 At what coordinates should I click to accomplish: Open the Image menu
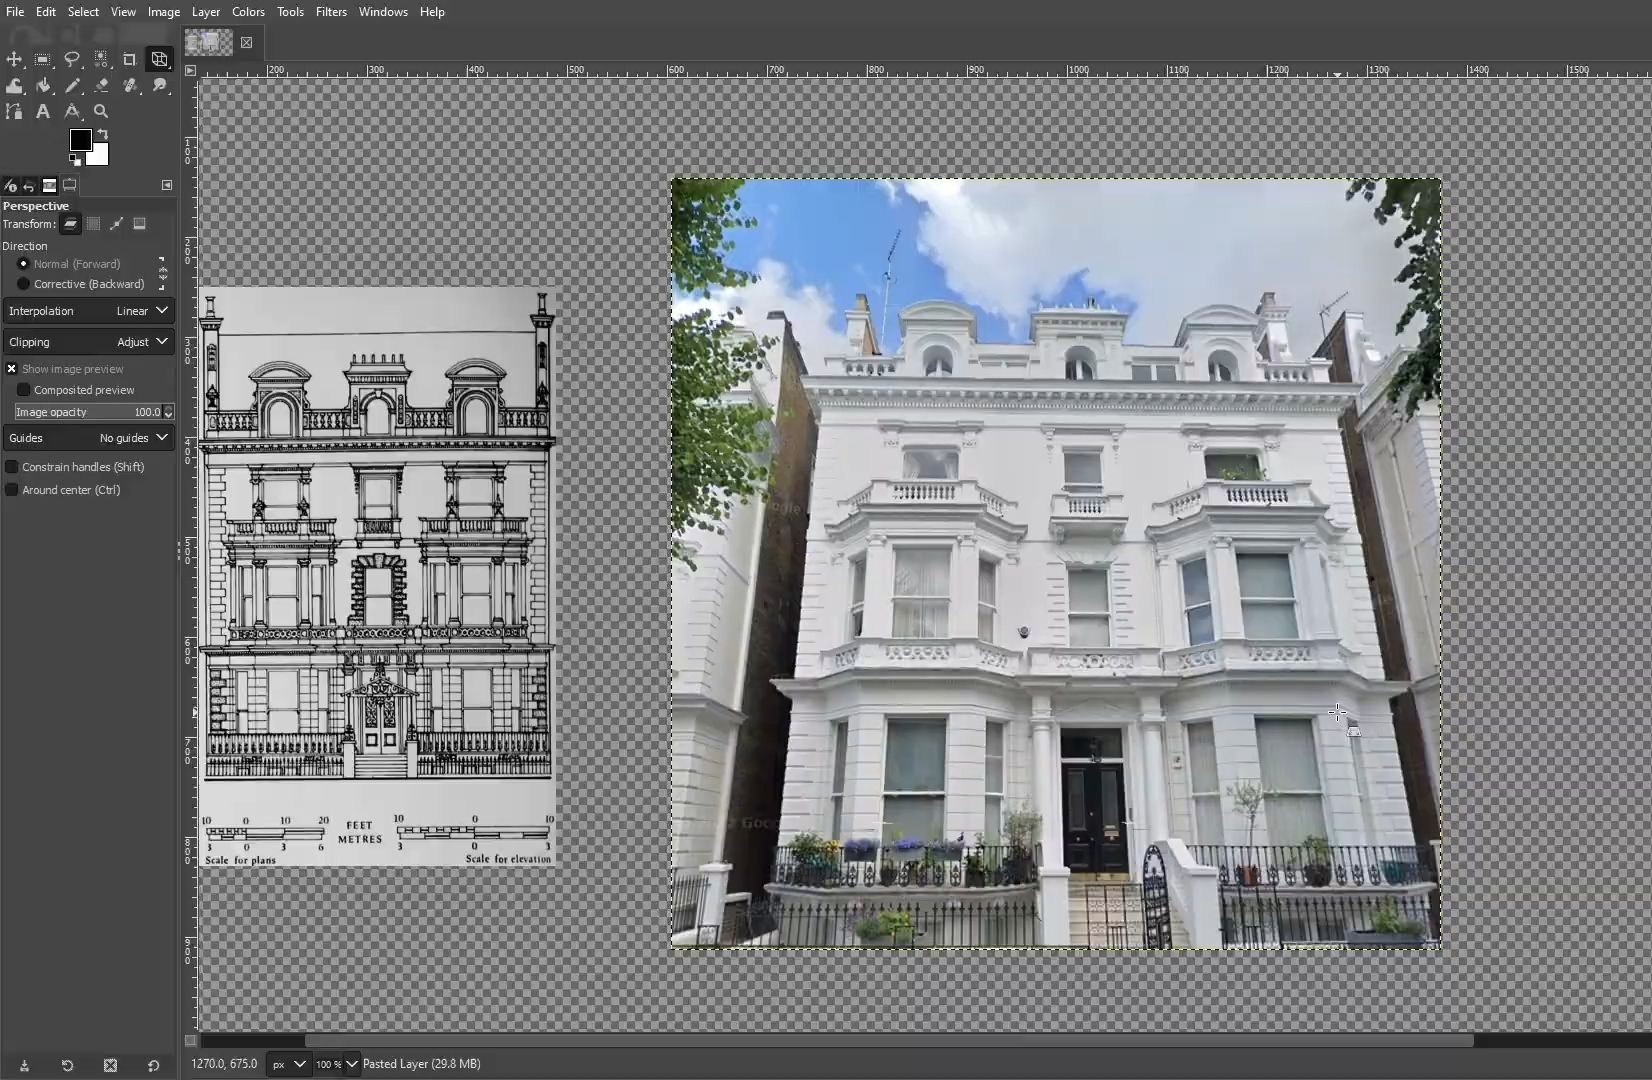164,12
